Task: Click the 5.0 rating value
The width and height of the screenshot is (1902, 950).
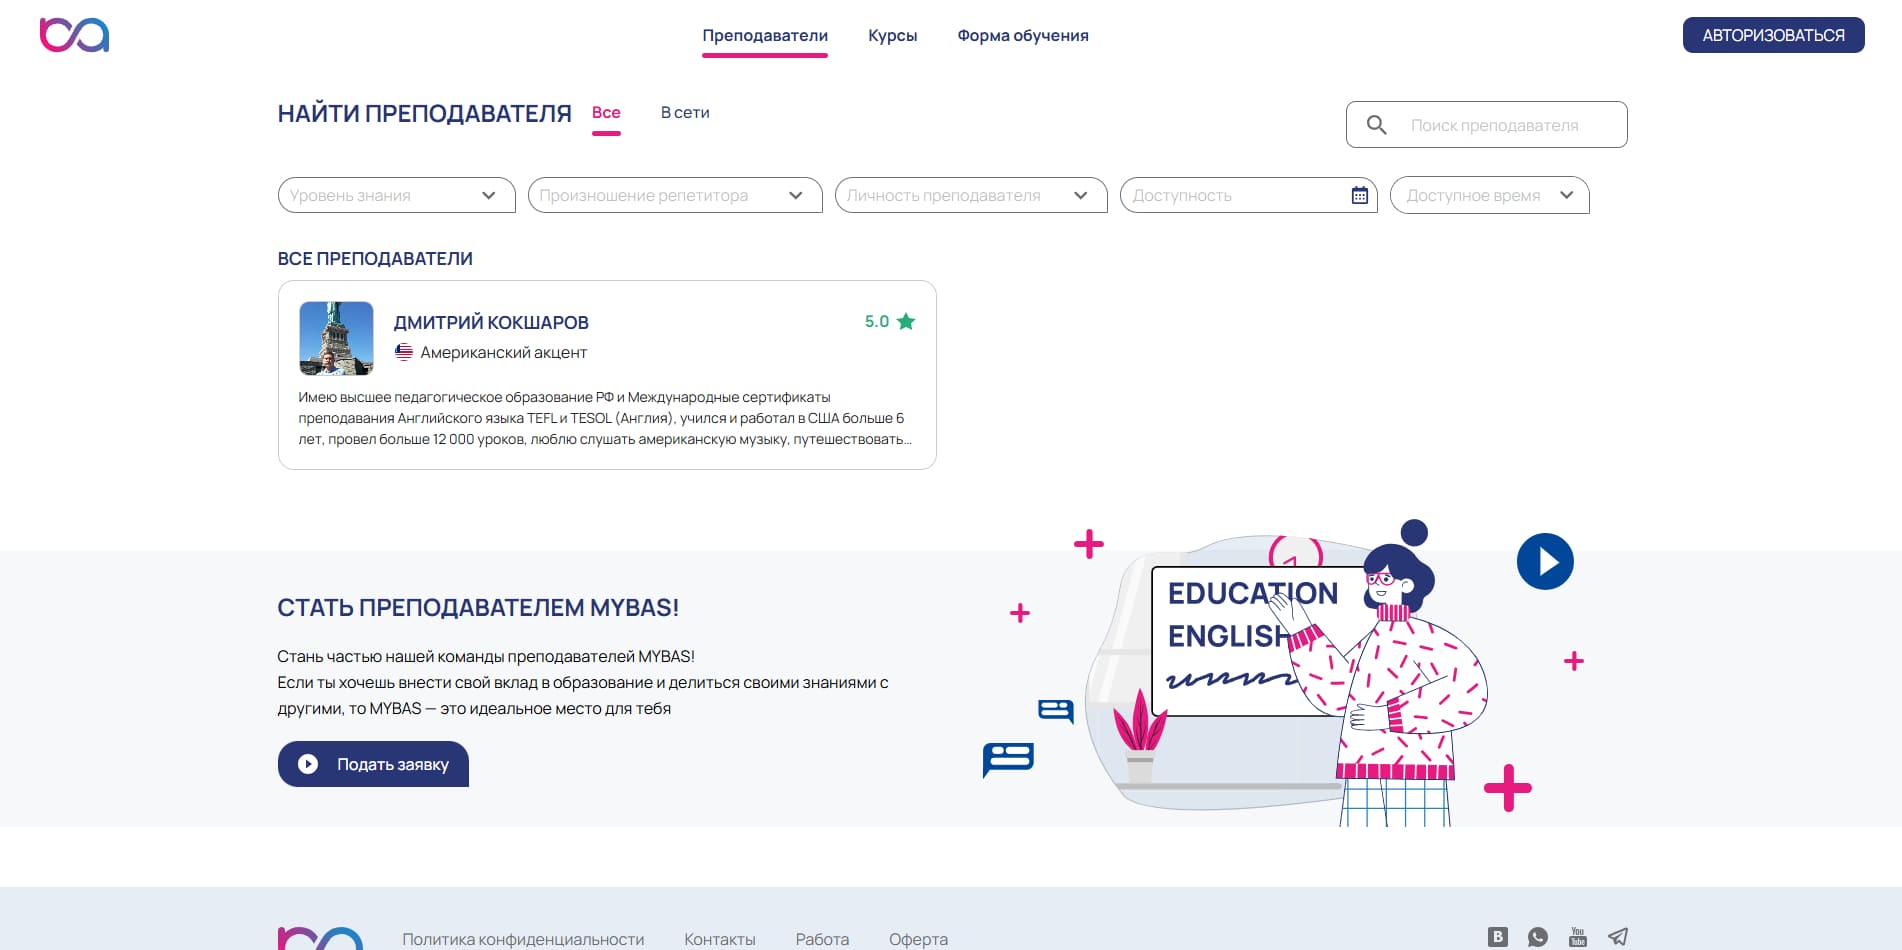Action: (x=877, y=321)
